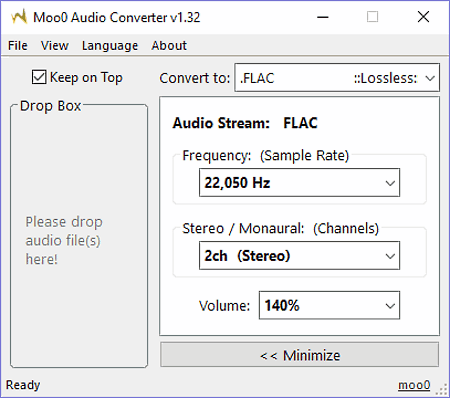The width and height of the screenshot is (450, 398).
Task: Open the Stereo / Monaural channels dropdown
Action: pos(299,256)
